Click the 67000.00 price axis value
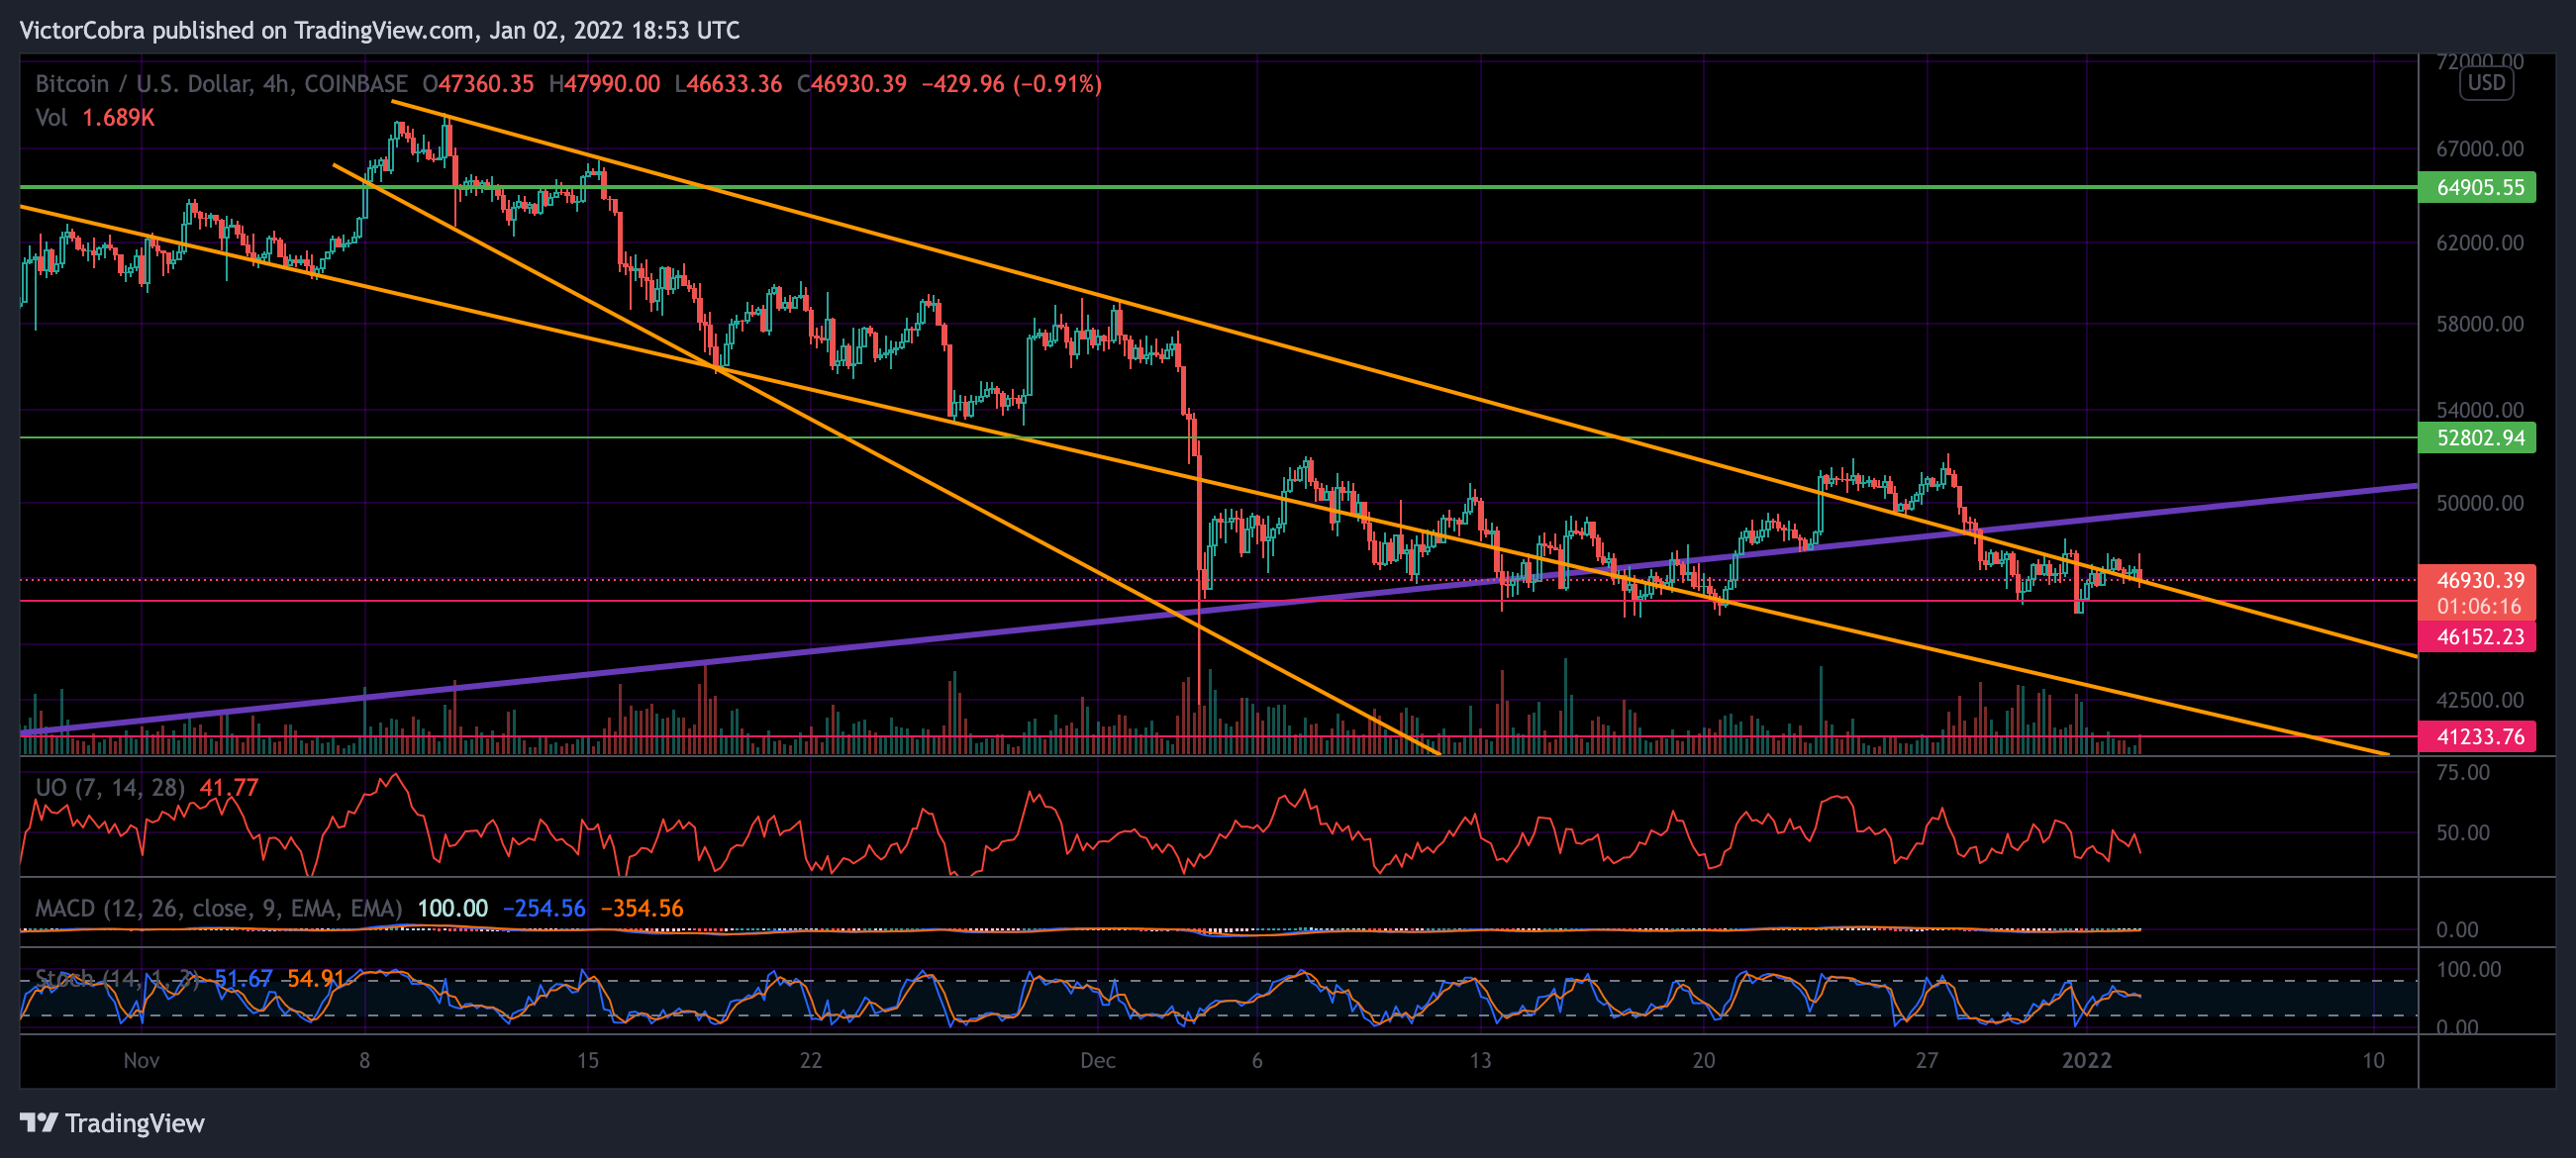 (2480, 149)
